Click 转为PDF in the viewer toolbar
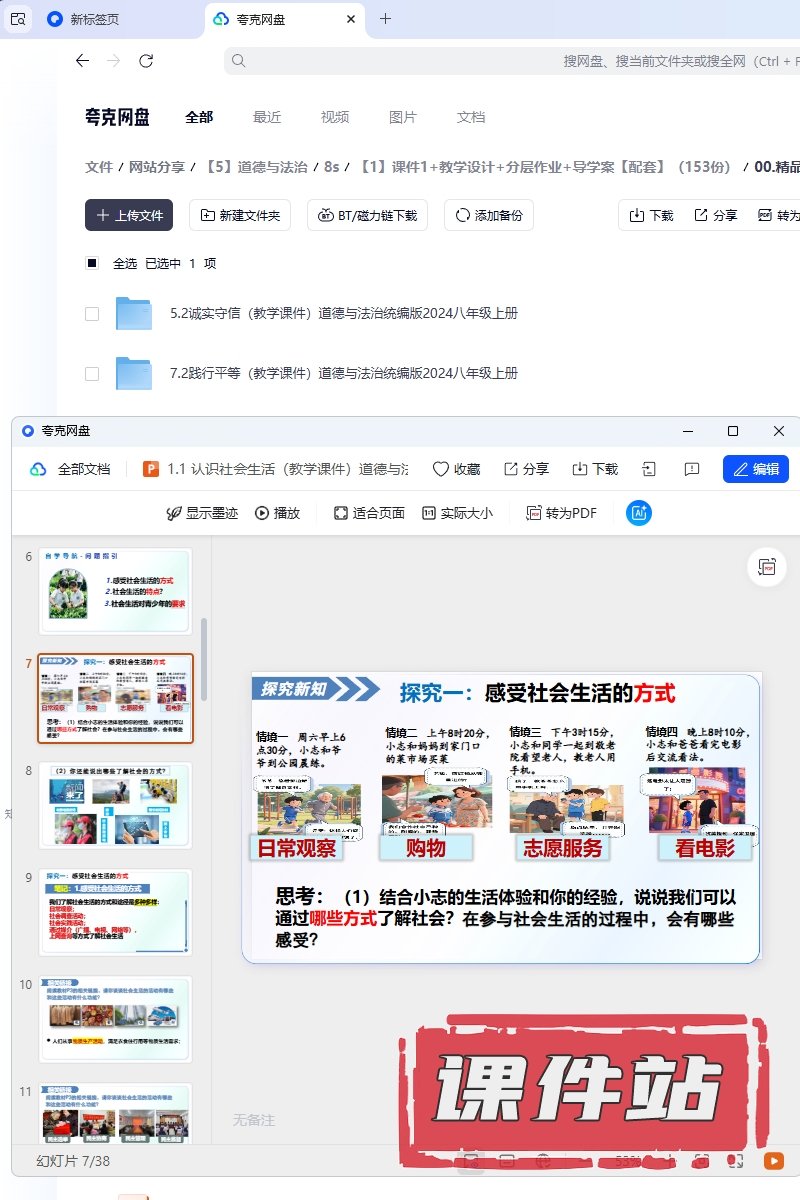This screenshot has width=800, height=1200. 561,513
